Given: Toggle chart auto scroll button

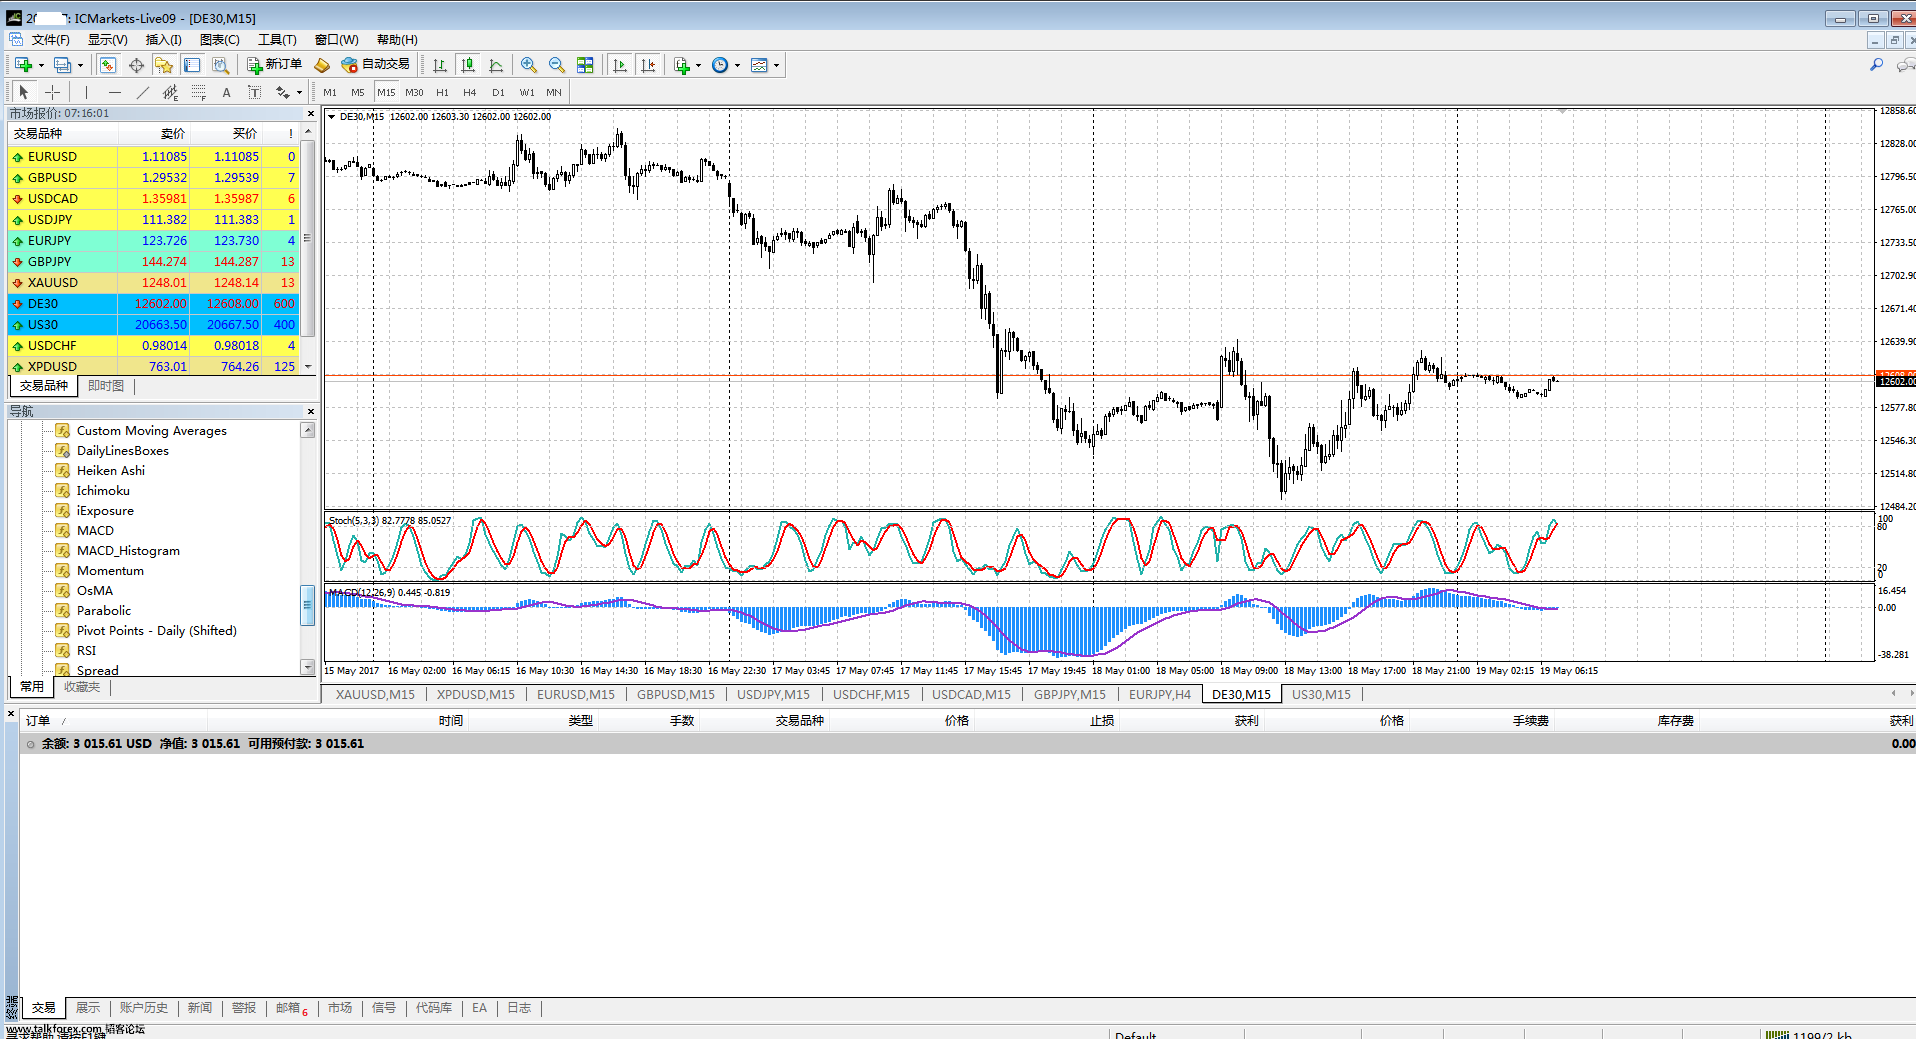Looking at the screenshot, I should [620, 65].
